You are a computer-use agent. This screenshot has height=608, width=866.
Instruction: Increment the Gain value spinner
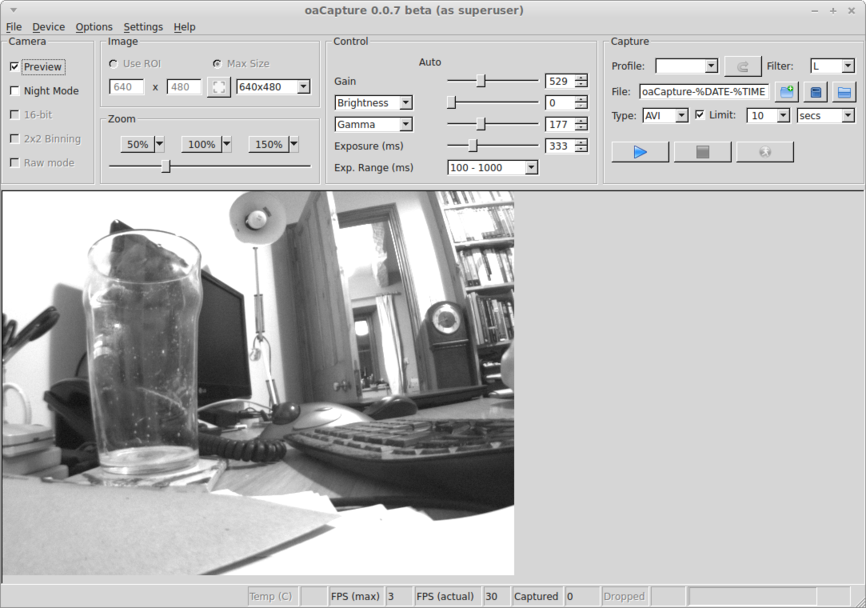[x=581, y=77]
